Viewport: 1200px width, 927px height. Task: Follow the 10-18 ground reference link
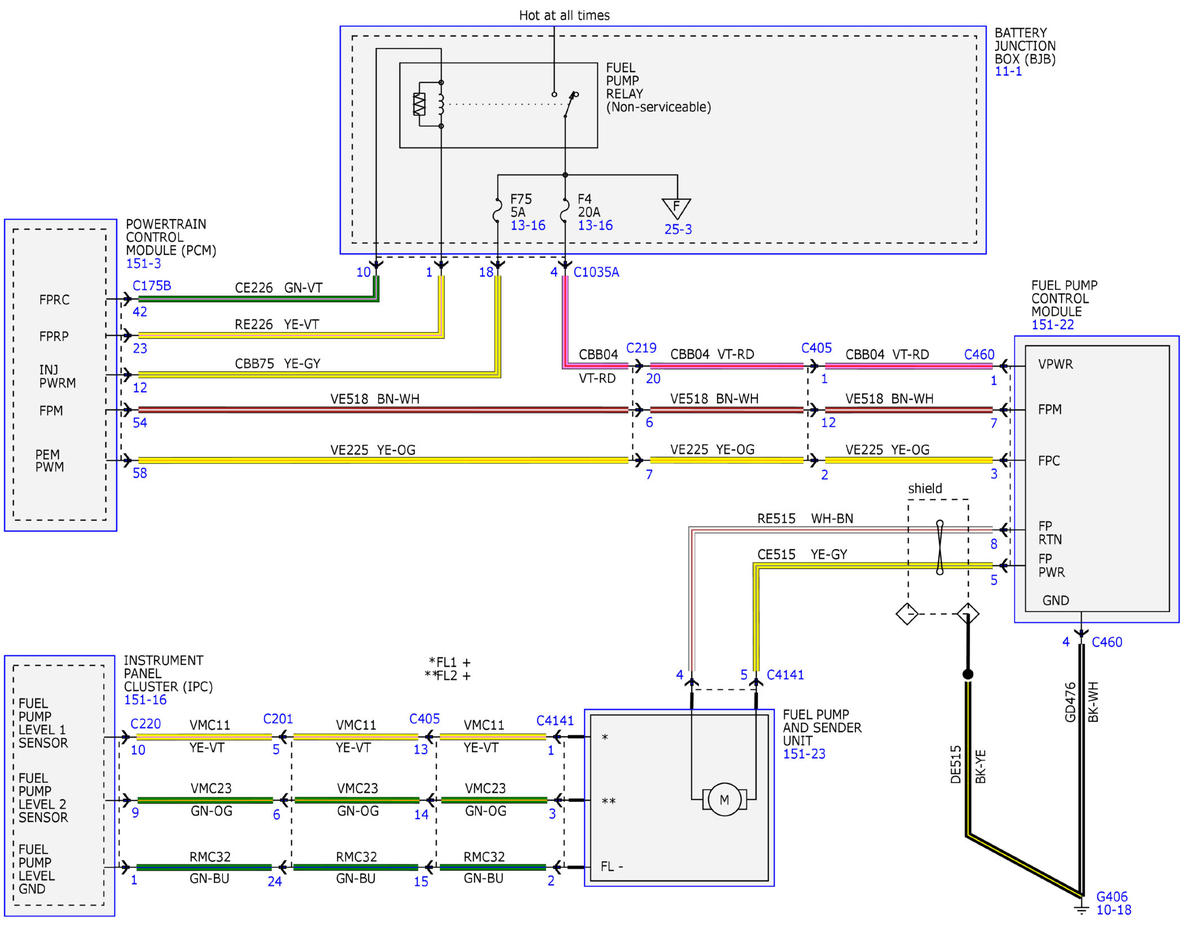point(1114,910)
